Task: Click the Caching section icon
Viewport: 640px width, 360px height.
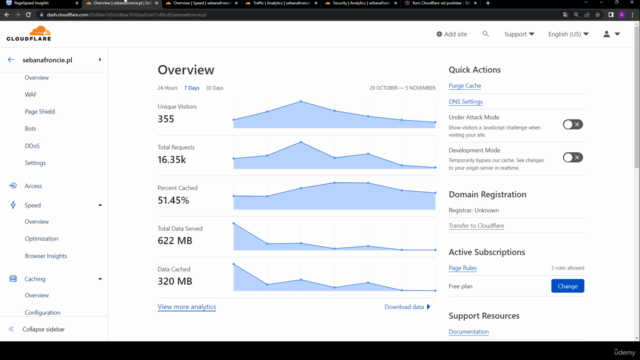Action: pyautogui.click(x=13, y=279)
